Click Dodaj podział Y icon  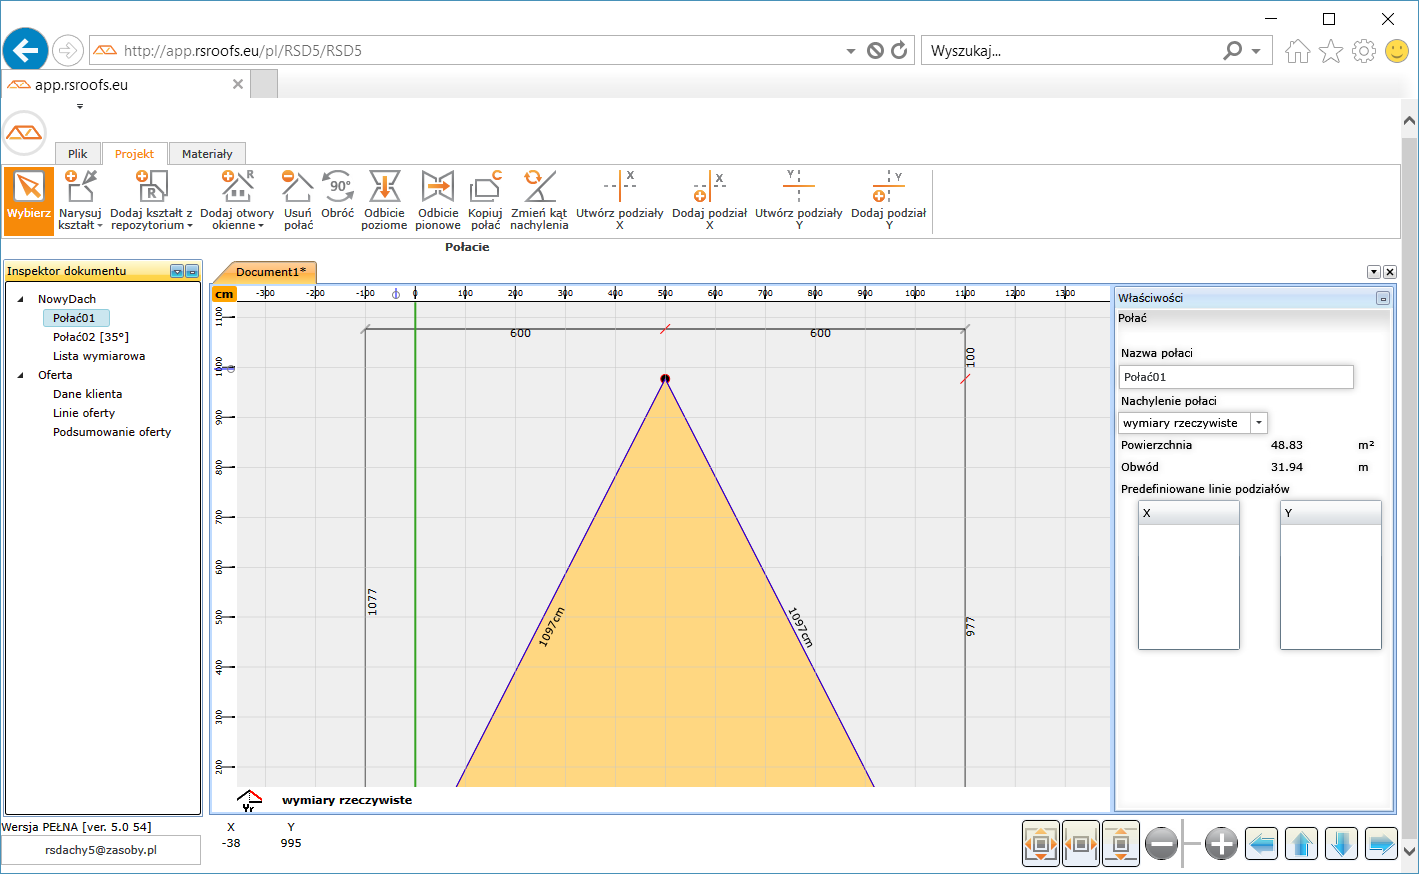(888, 200)
